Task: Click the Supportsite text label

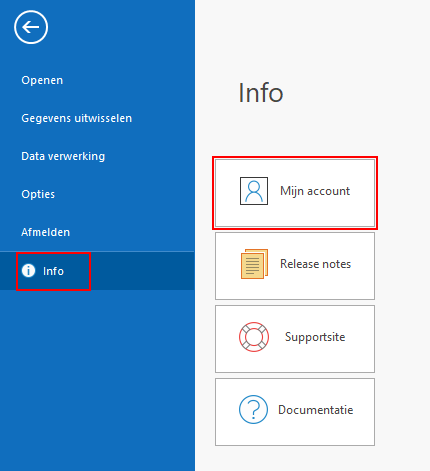Action: click(x=315, y=337)
